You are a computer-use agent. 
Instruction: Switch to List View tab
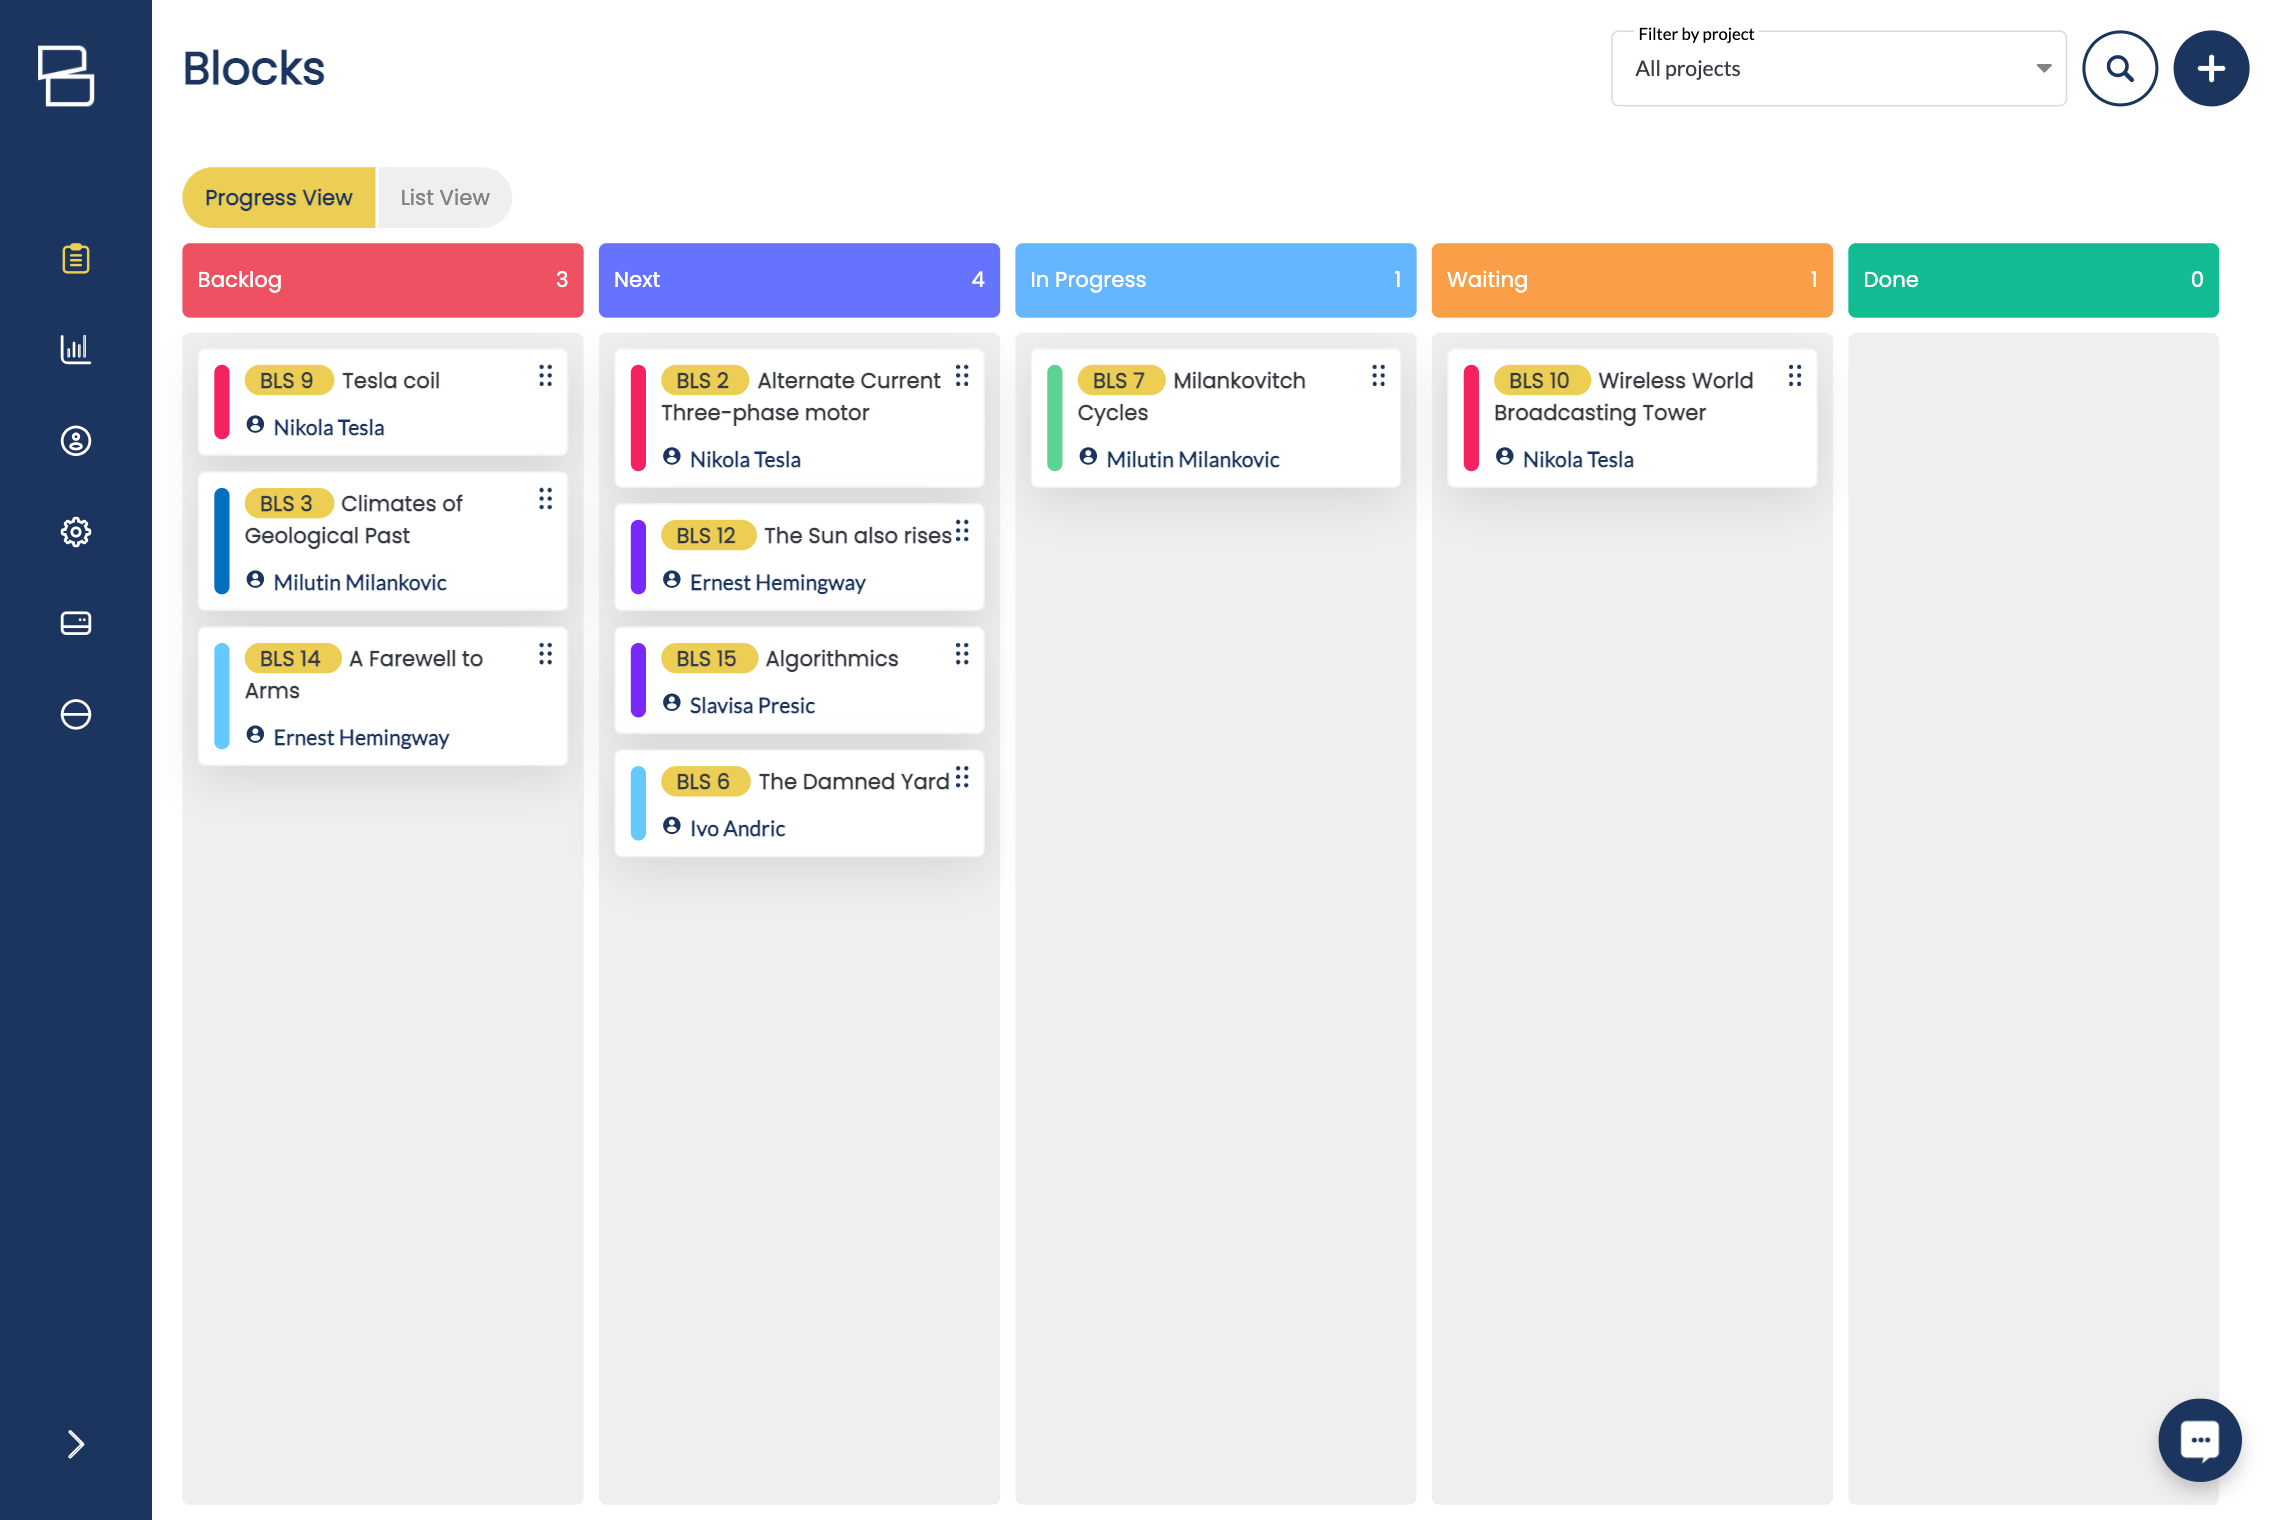[x=445, y=197]
